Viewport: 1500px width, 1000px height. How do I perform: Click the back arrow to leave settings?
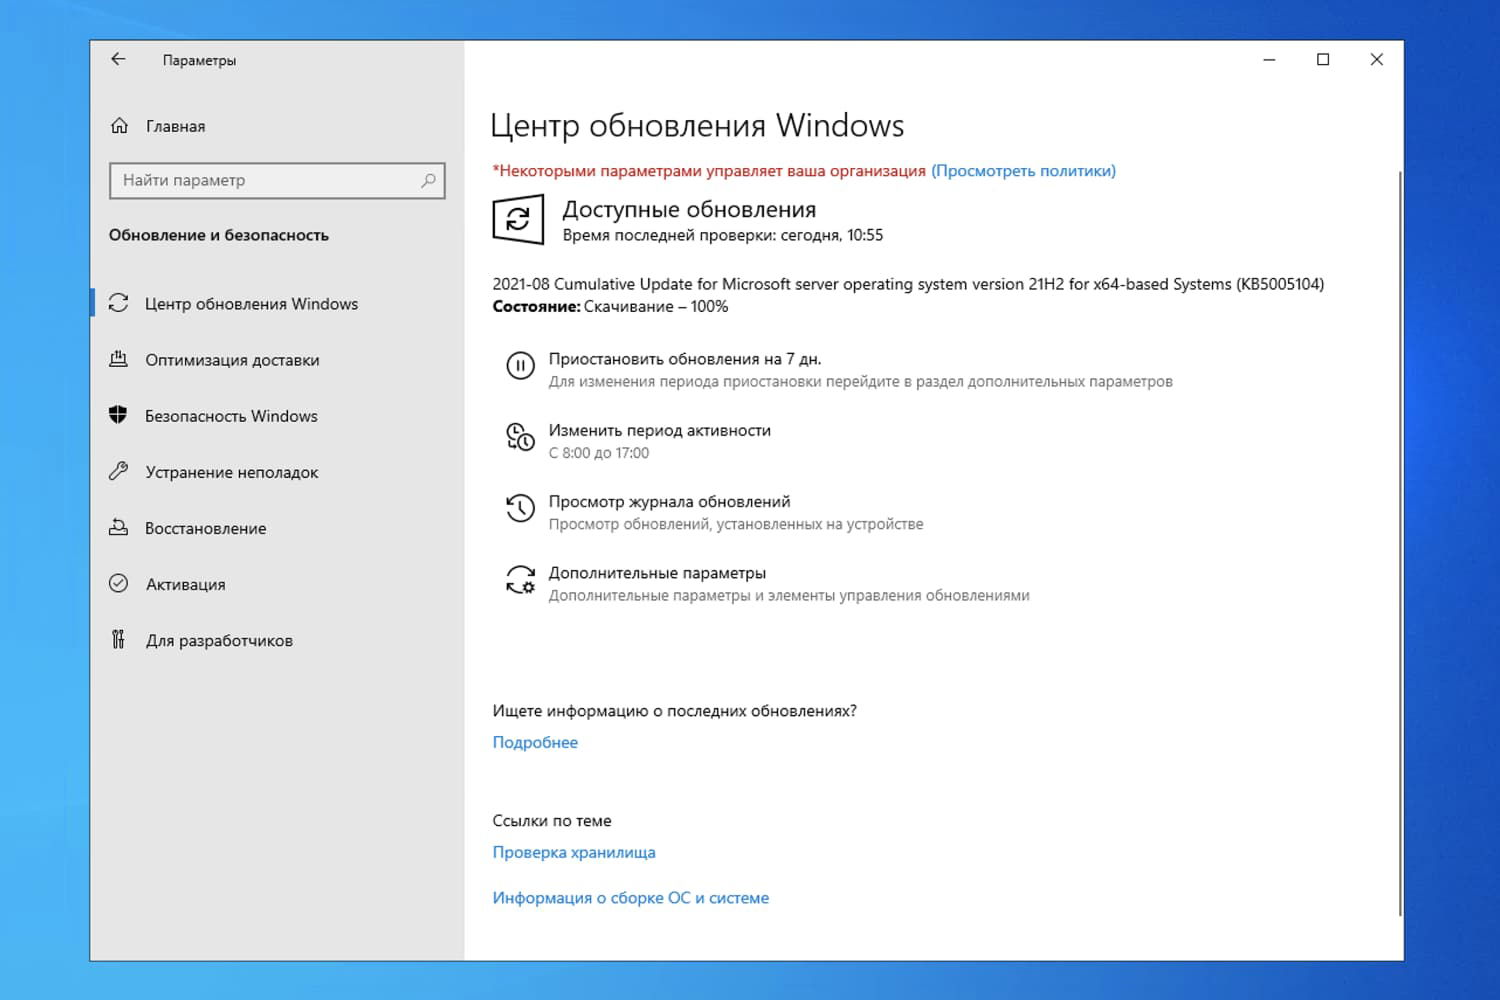118,59
